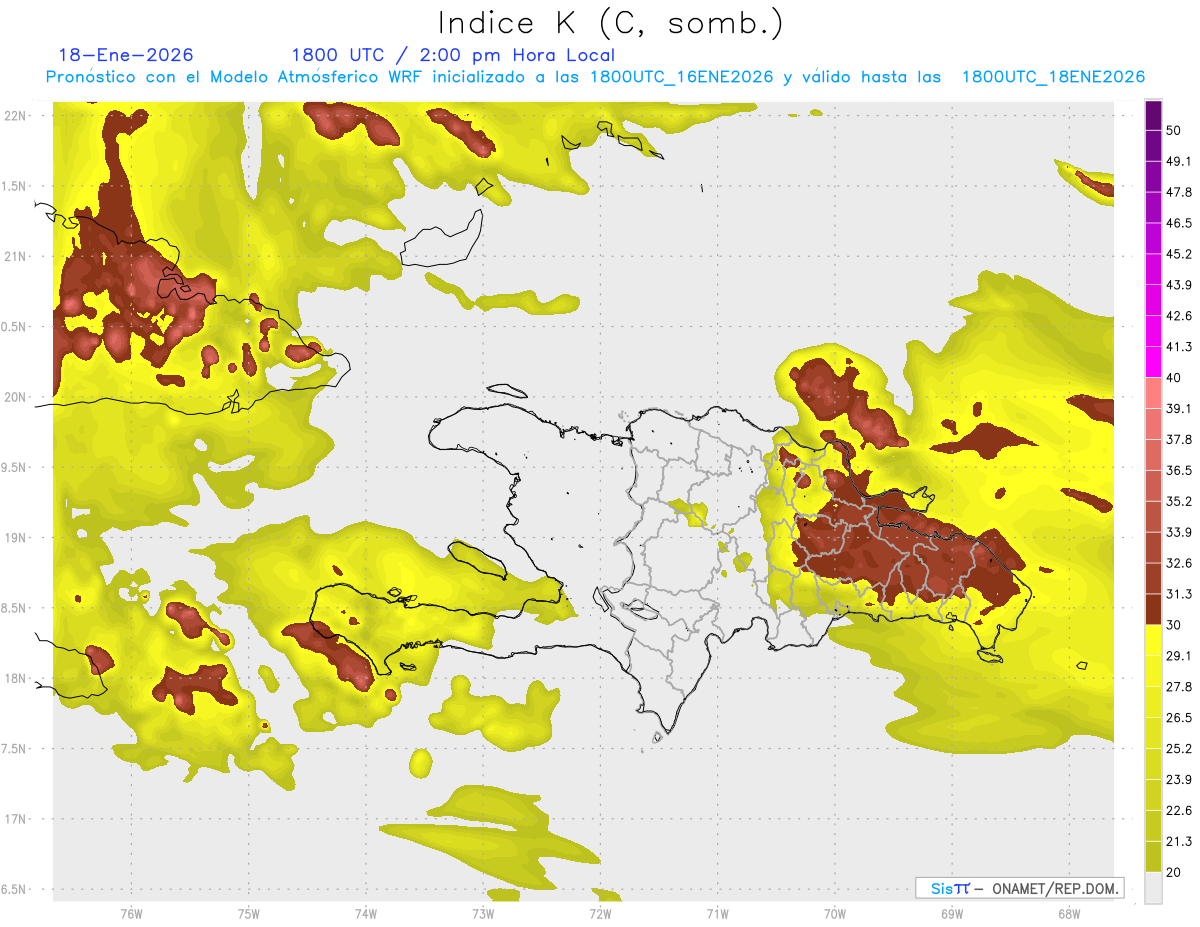Click the legend value "41.3"
Viewport: 1200px width, 927px height.
pyautogui.click(x=1179, y=347)
